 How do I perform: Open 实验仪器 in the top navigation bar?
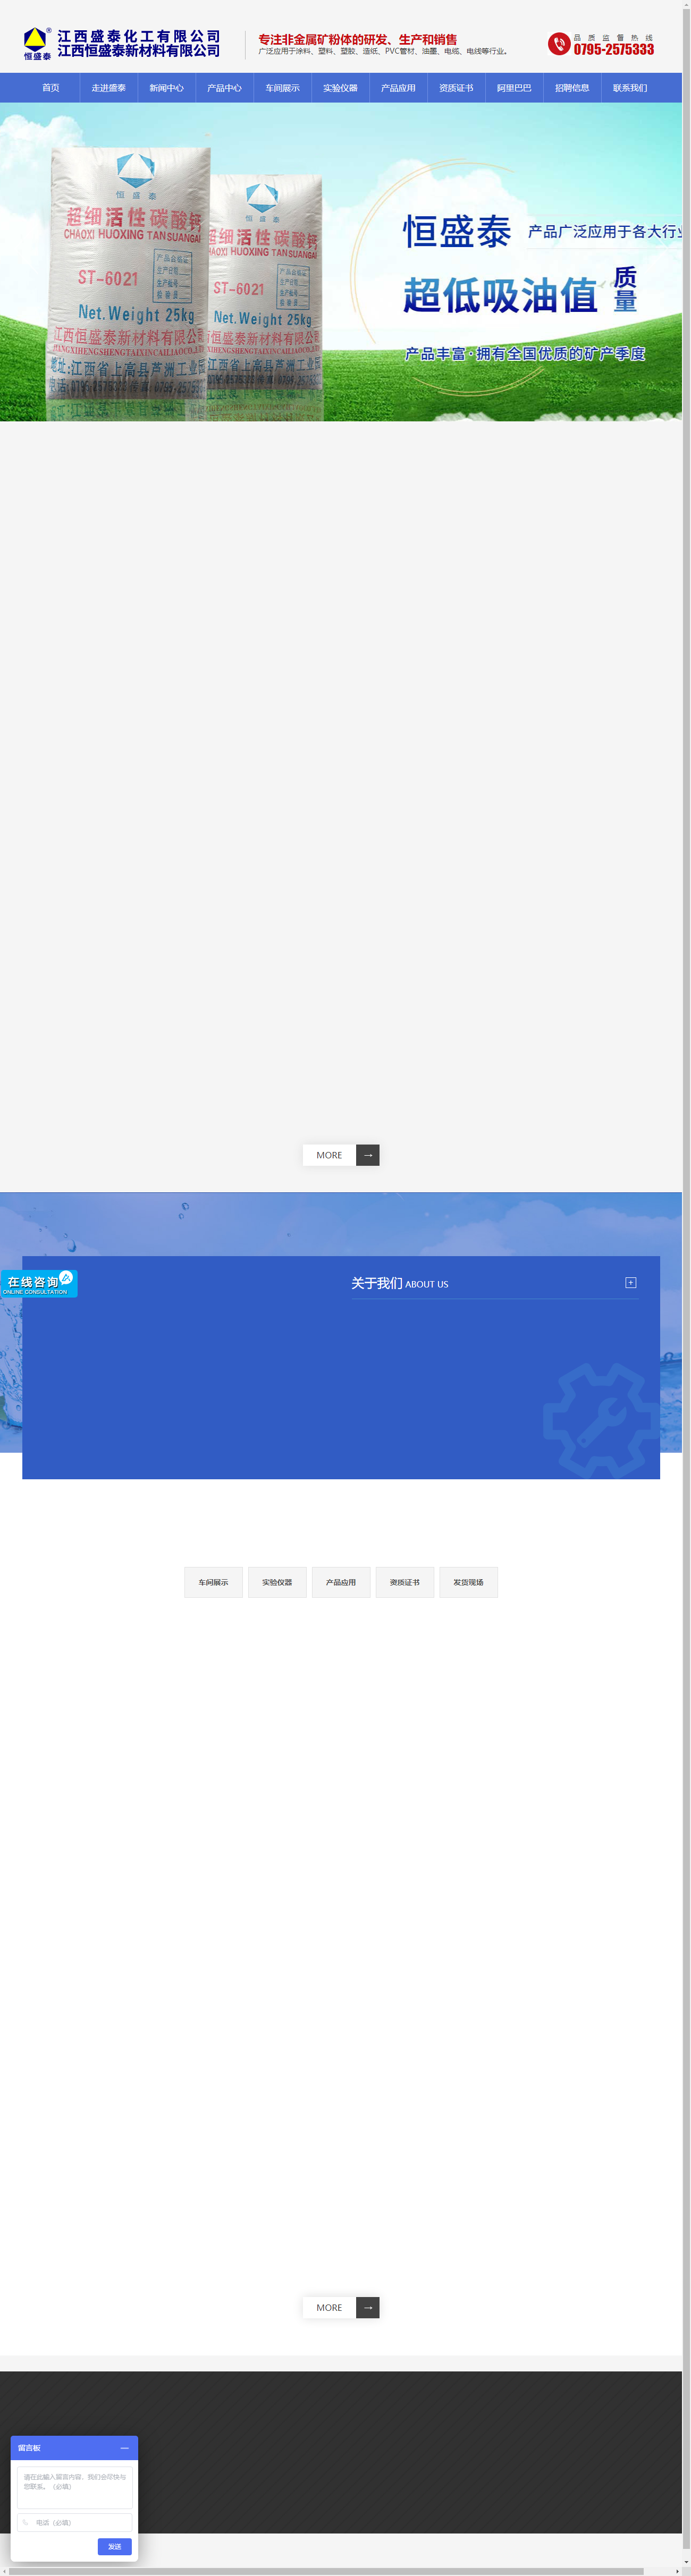click(x=341, y=88)
